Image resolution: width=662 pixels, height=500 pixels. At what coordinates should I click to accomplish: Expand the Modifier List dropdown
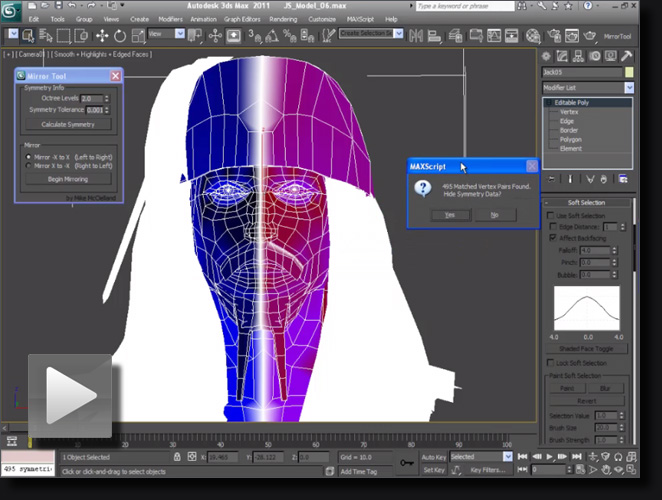pyautogui.click(x=588, y=87)
